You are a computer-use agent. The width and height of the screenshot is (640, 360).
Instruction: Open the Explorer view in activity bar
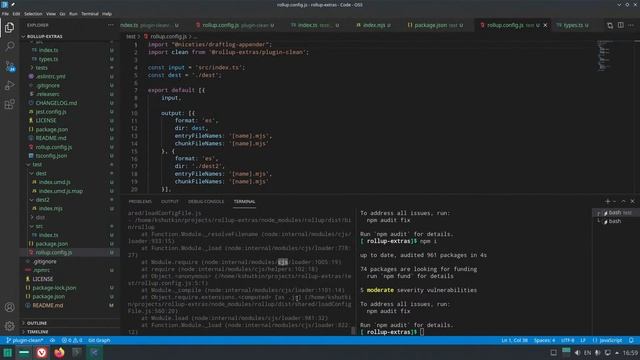pos(9,27)
